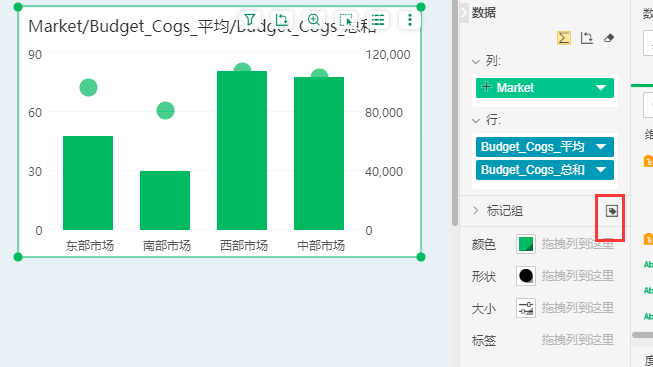Open the three-dot more options menu
The width and height of the screenshot is (653, 367).
point(410,20)
